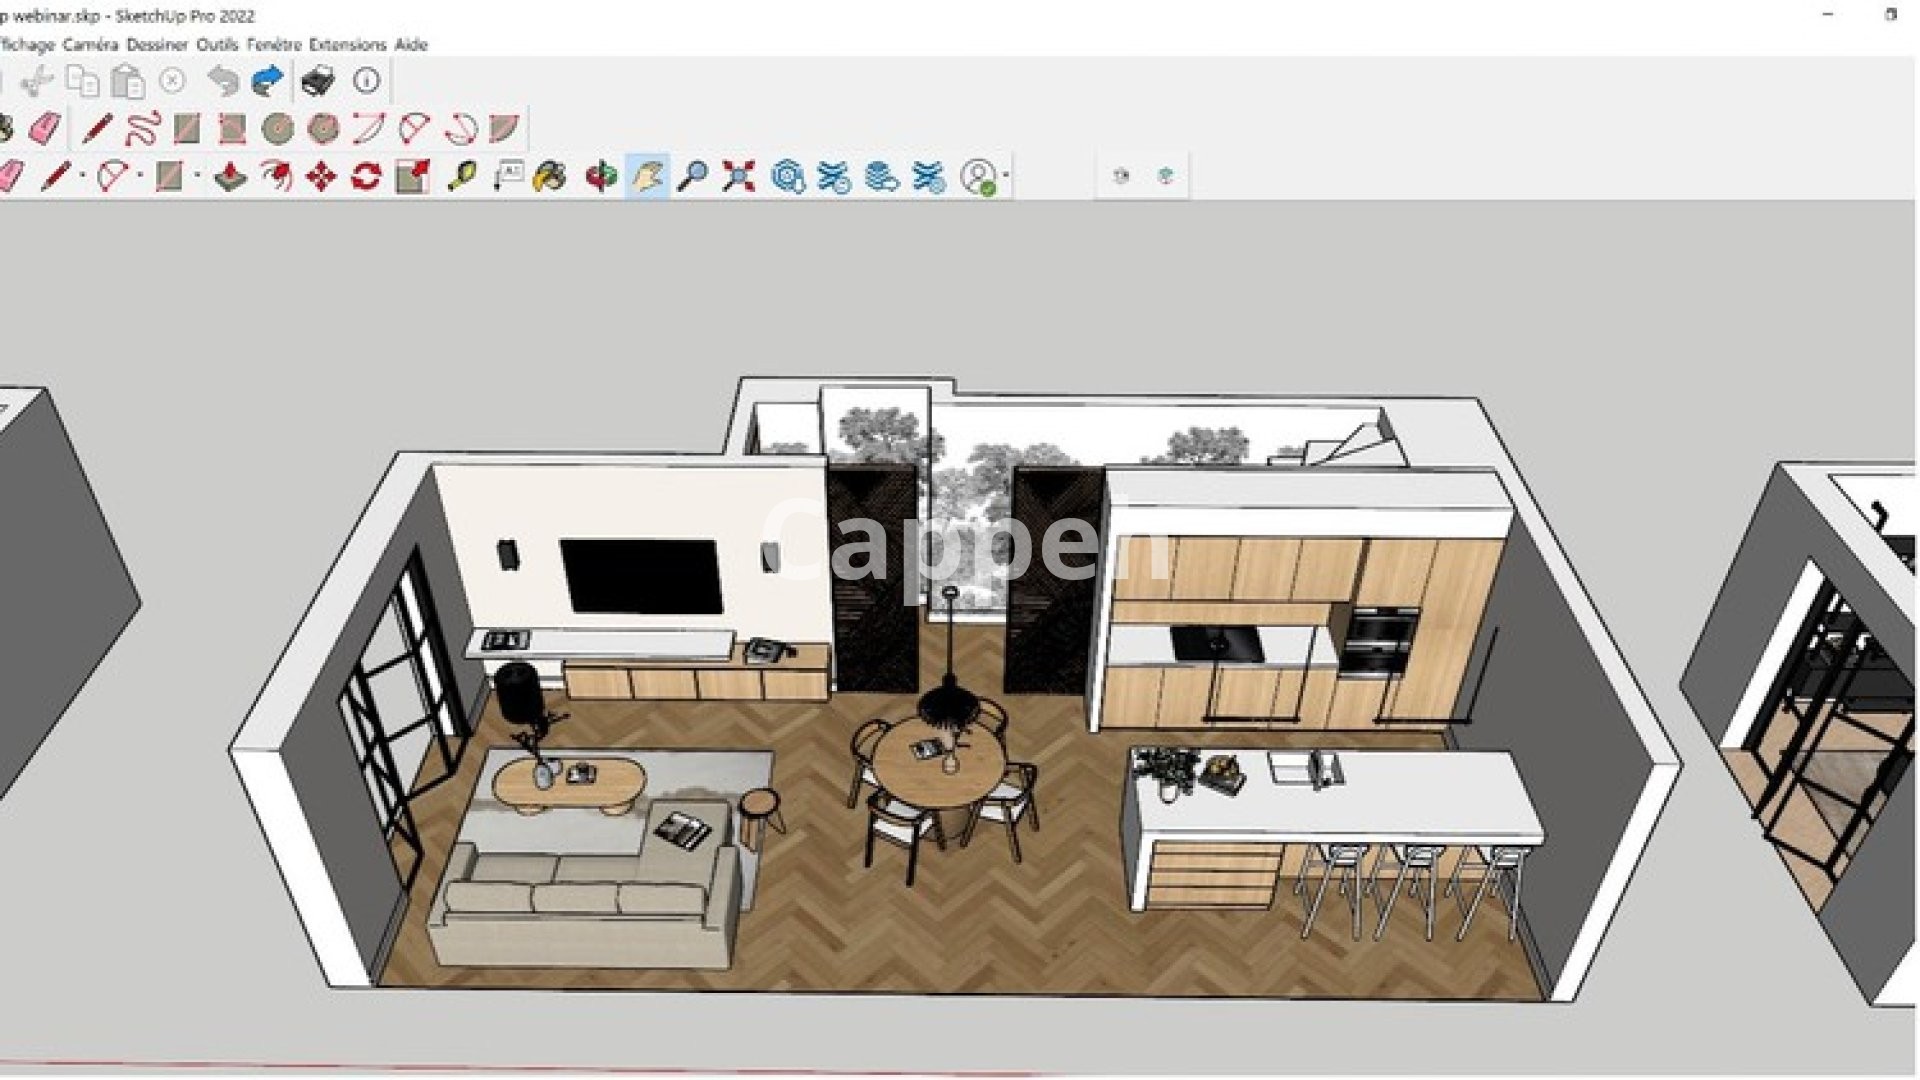Screen dimensions: 1920x1080
Task: Choose the Paint Bucket tool
Action: (549, 177)
